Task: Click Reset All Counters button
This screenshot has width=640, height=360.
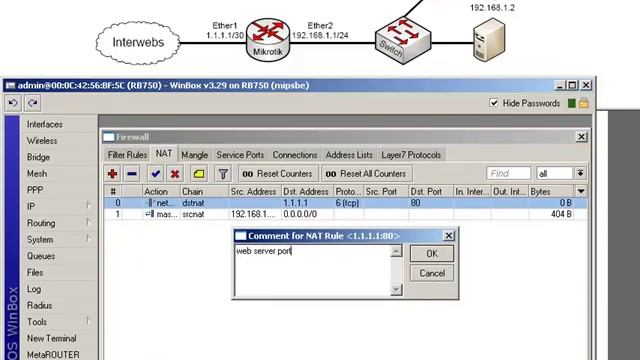Action: pyautogui.click(x=367, y=174)
